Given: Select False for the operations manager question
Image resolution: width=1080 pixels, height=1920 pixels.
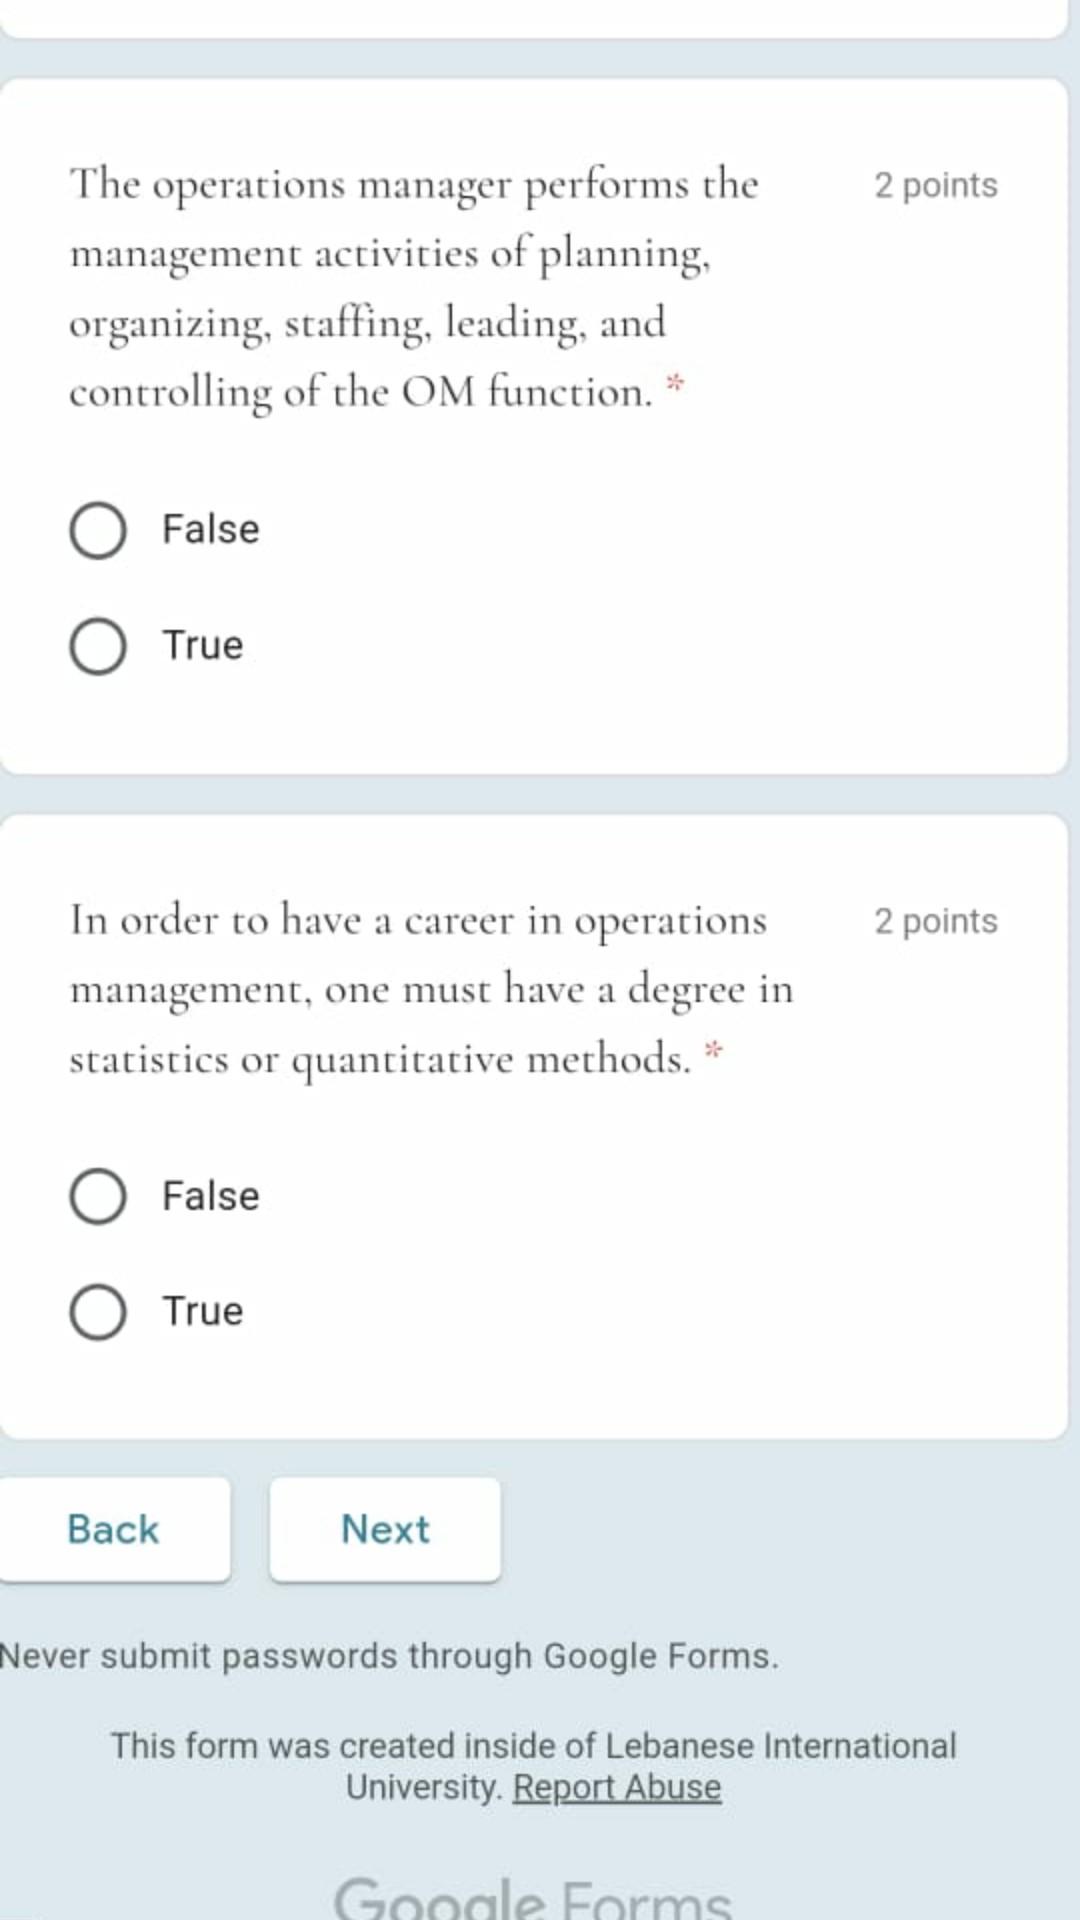Looking at the screenshot, I should point(98,531).
